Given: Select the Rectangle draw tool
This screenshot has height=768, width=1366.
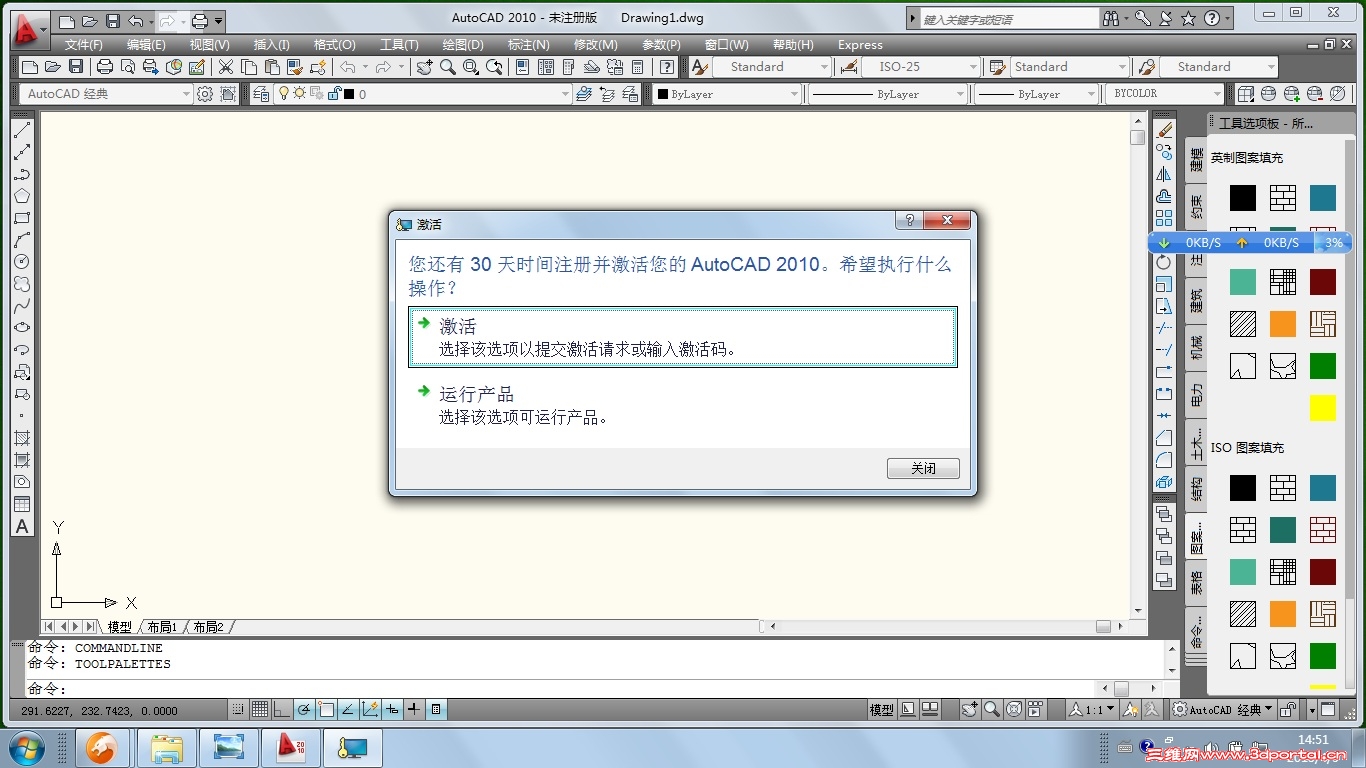Looking at the screenshot, I should point(22,218).
